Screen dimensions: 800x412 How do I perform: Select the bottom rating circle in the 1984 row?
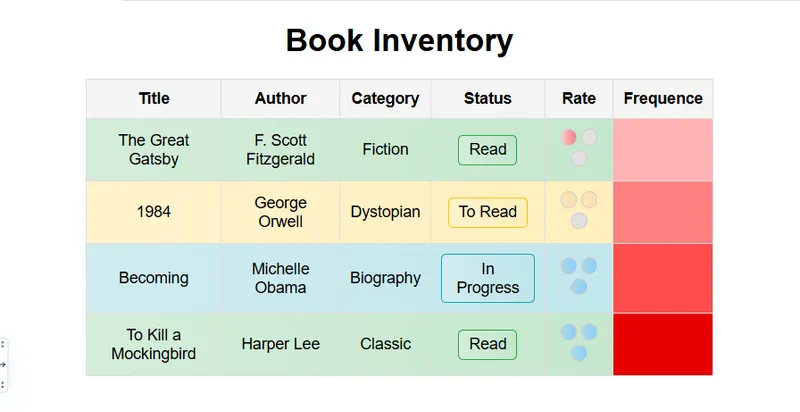[x=579, y=220]
